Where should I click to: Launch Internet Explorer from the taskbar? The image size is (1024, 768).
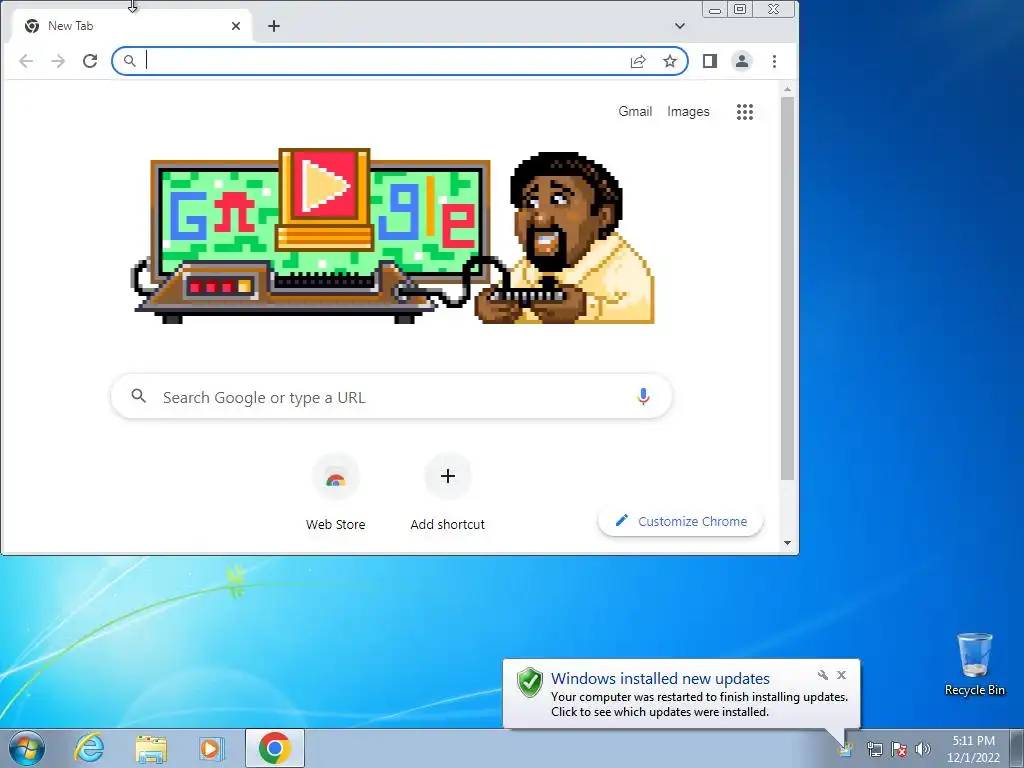89,748
